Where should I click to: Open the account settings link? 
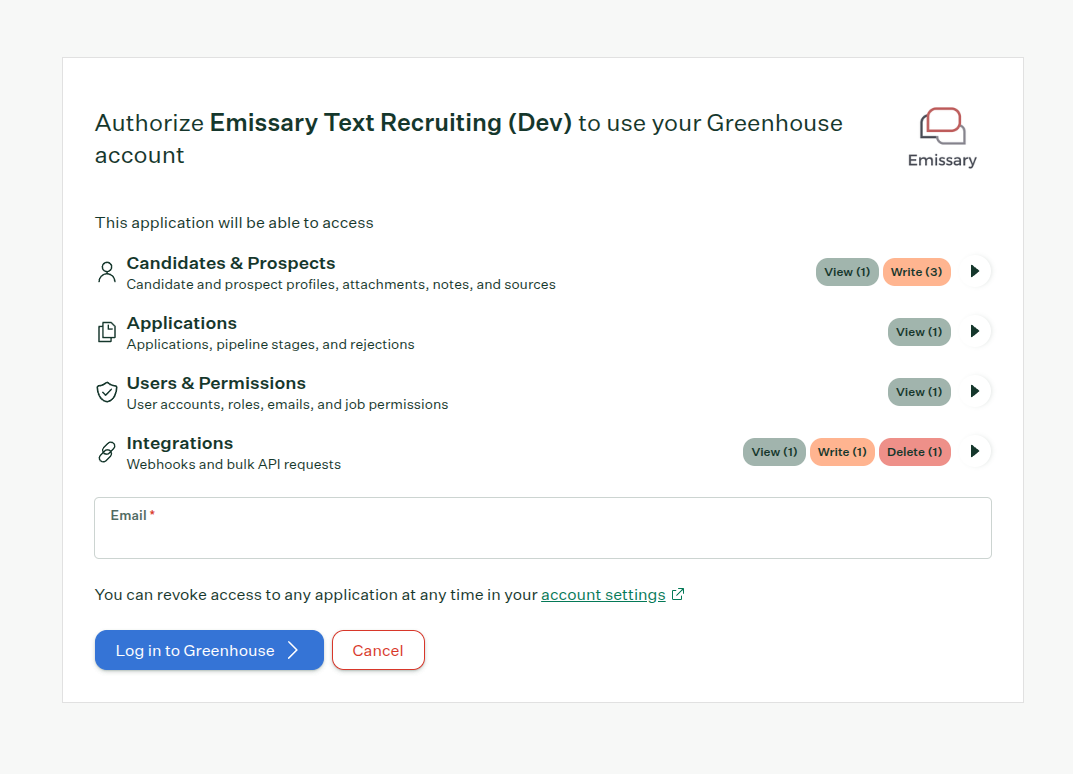coord(603,595)
